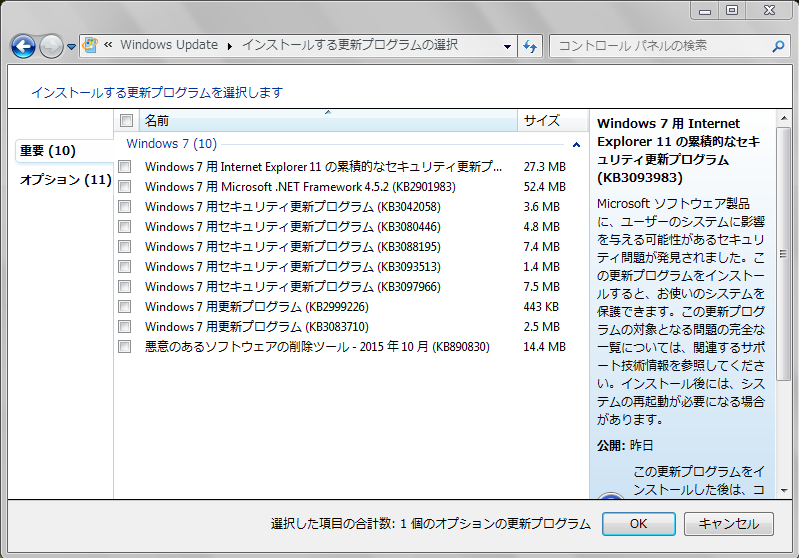The width and height of the screenshot is (799, 558).
Task: Click the 27.3 MB size value
Action: (544, 167)
